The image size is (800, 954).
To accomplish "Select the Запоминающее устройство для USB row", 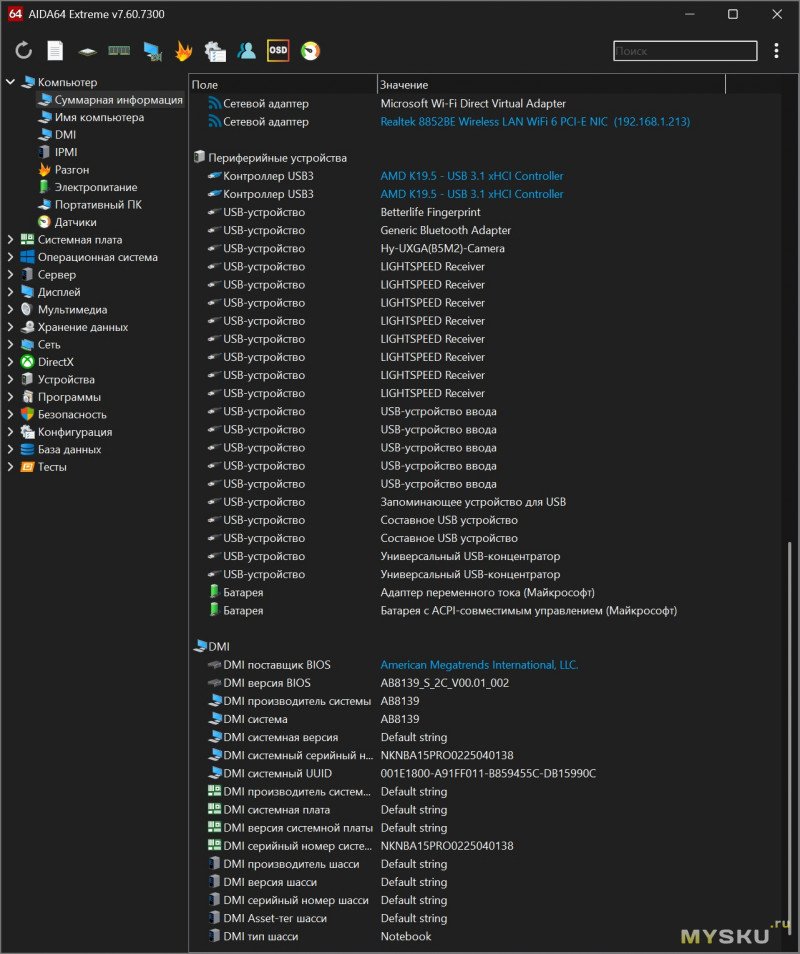I will pos(485,502).
